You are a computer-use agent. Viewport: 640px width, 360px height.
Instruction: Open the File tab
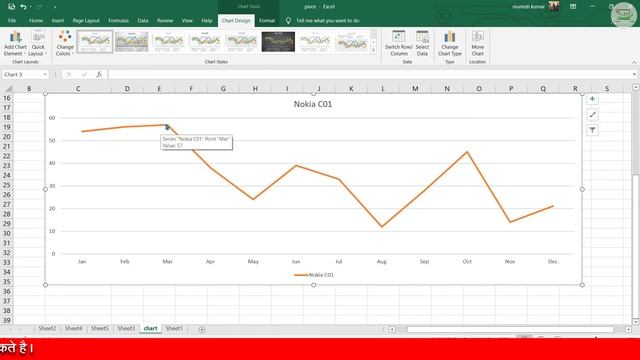[x=12, y=20]
